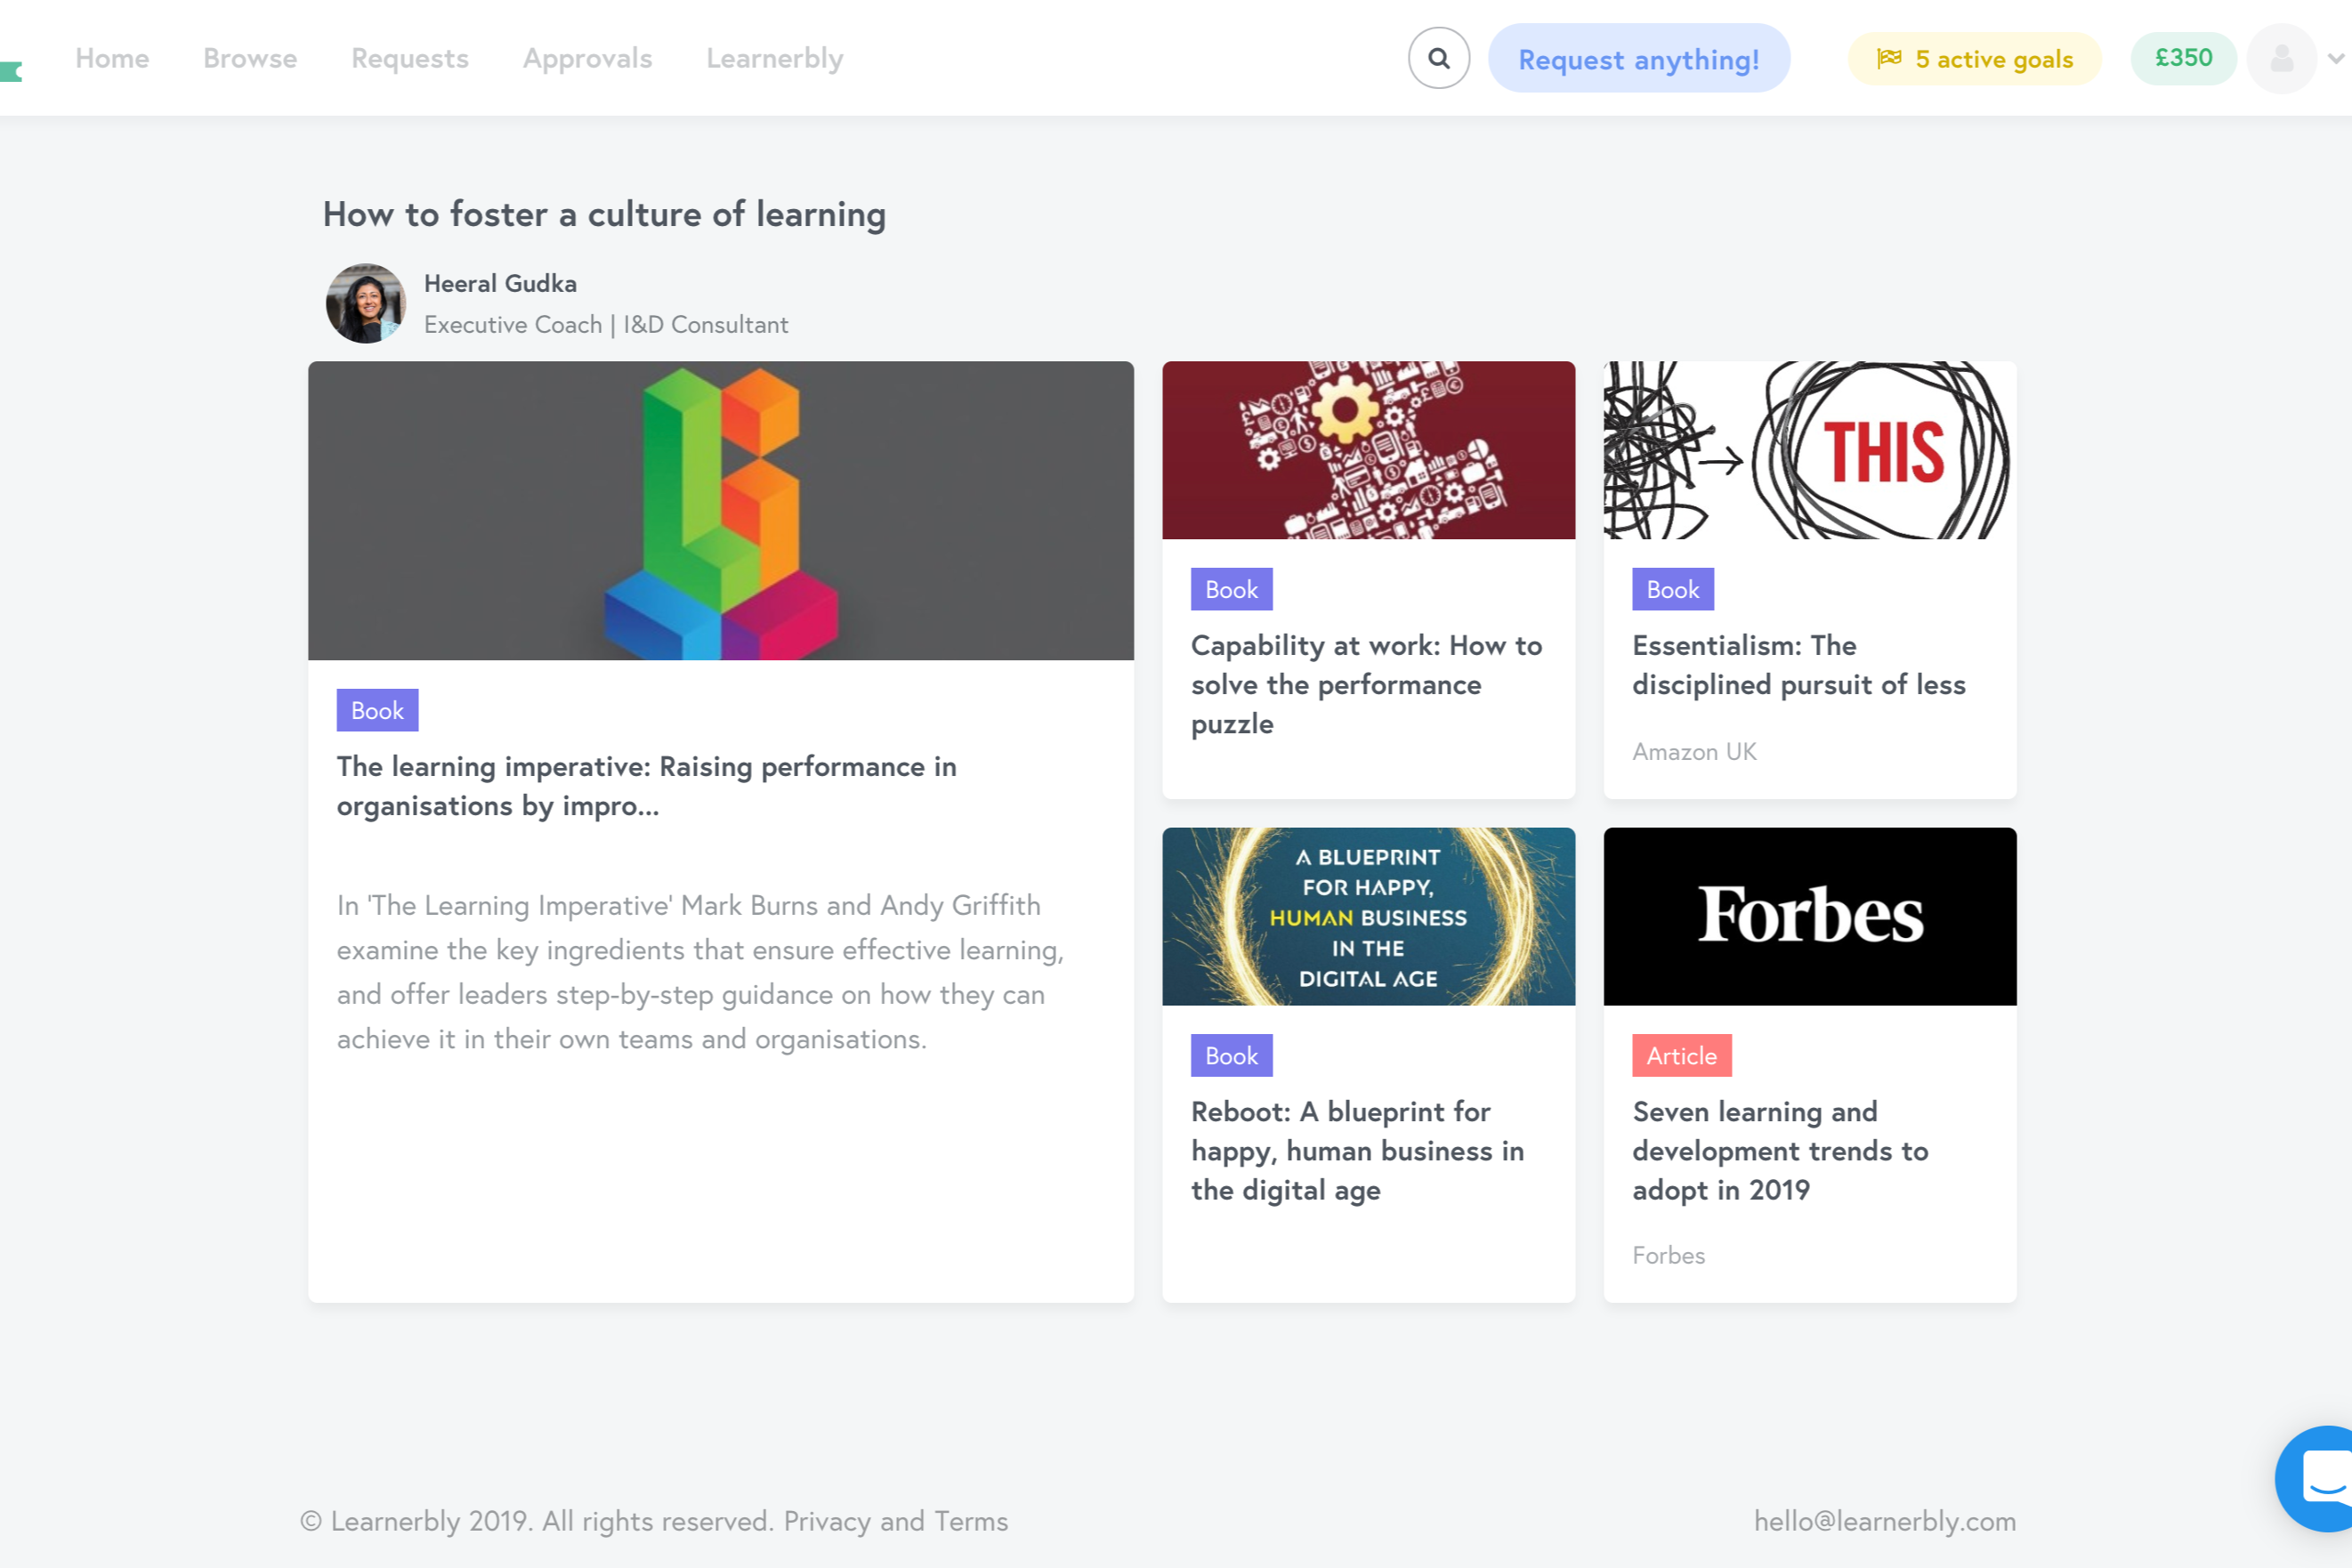
Task: Click Forbes source label
Action: 1668,1255
